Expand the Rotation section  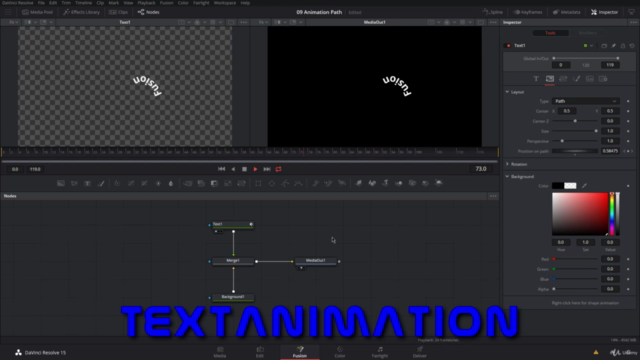click(x=507, y=164)
